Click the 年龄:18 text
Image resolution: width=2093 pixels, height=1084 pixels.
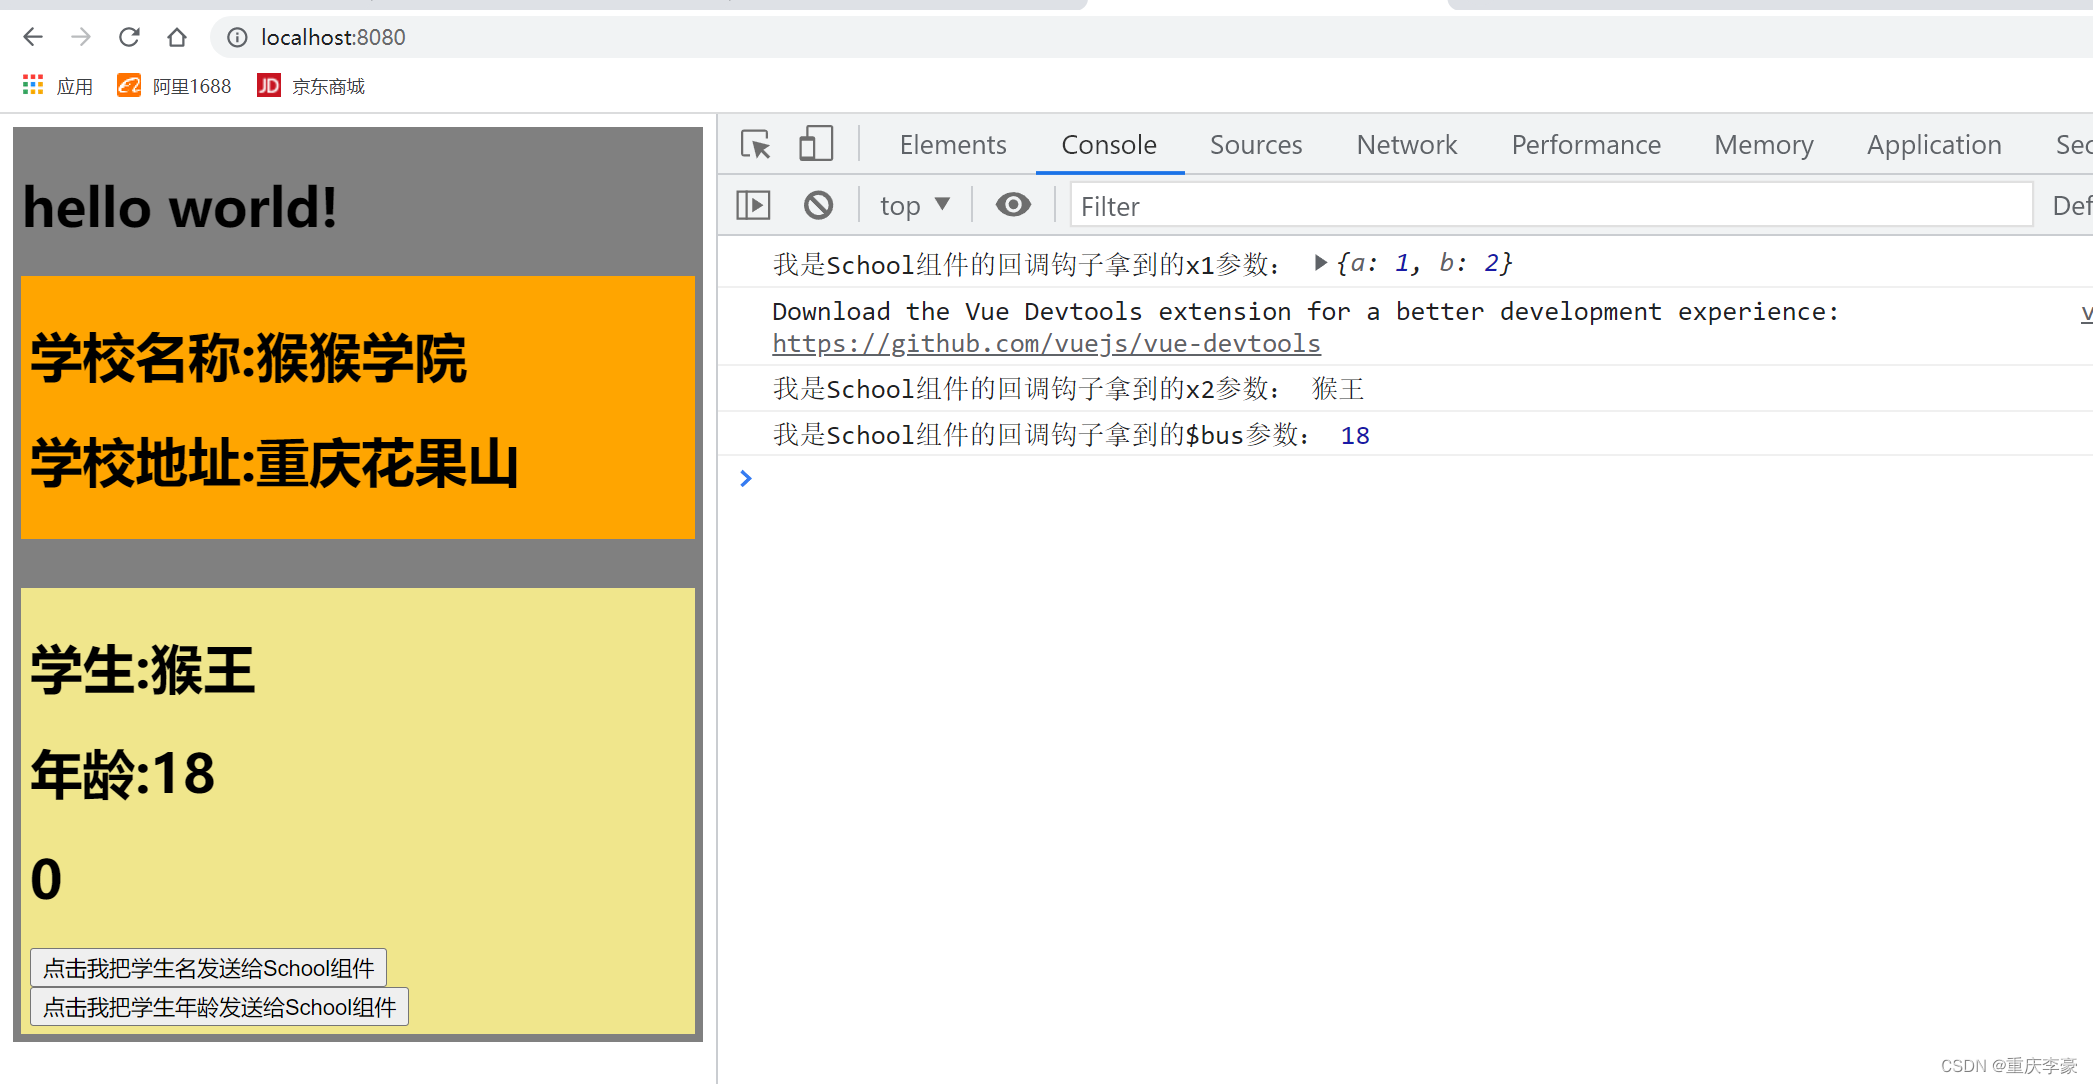coord(122,774)
